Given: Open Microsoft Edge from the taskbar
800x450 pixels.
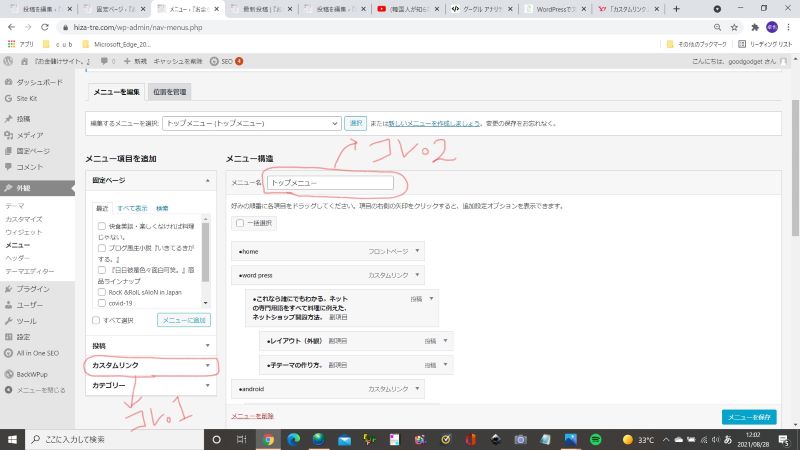Looking at the screenshot, I should click(293, 439).
